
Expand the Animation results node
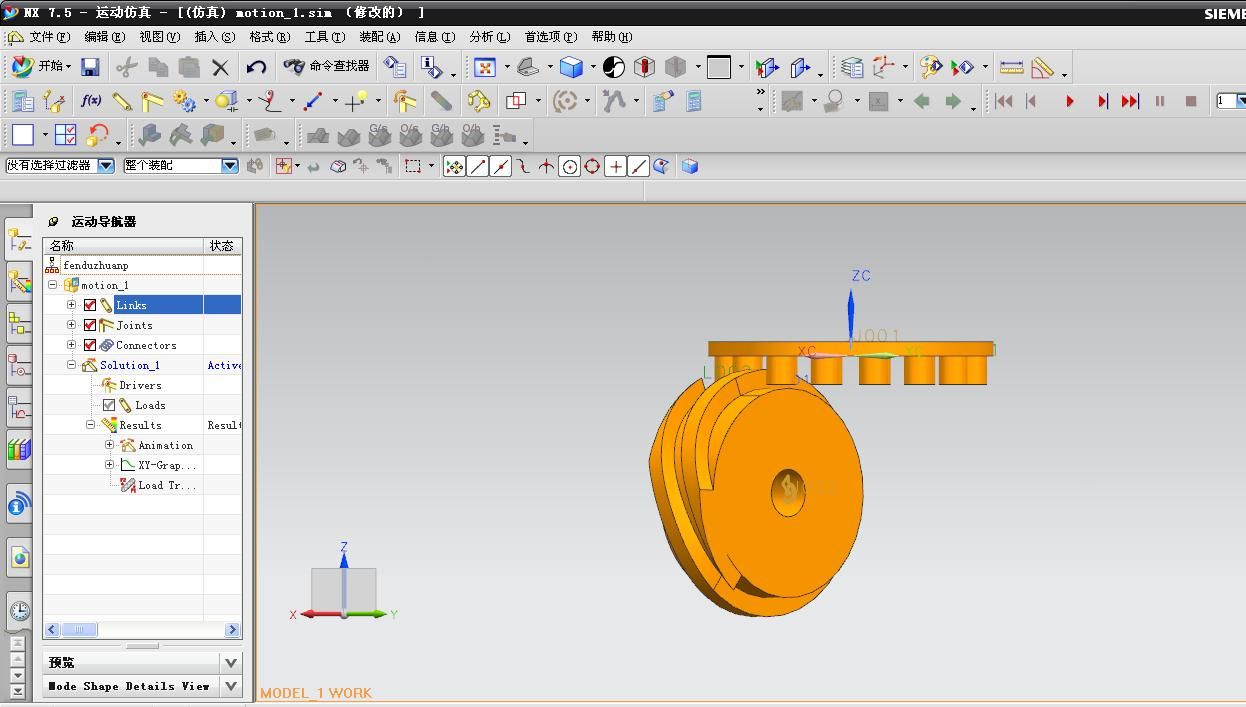coord(109,445)
